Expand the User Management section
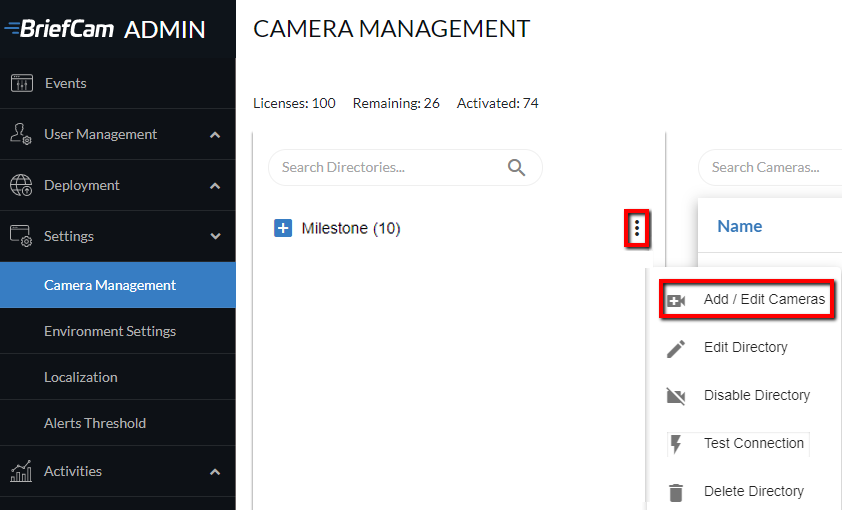Image resolution: width=850 pixels, height=510 pixels. point(215,134)
